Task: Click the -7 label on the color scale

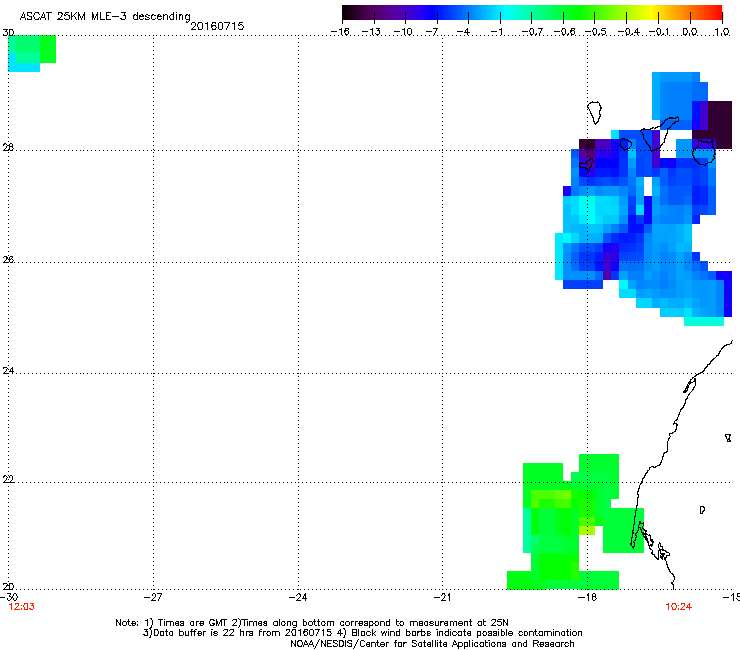Action: 431,32
